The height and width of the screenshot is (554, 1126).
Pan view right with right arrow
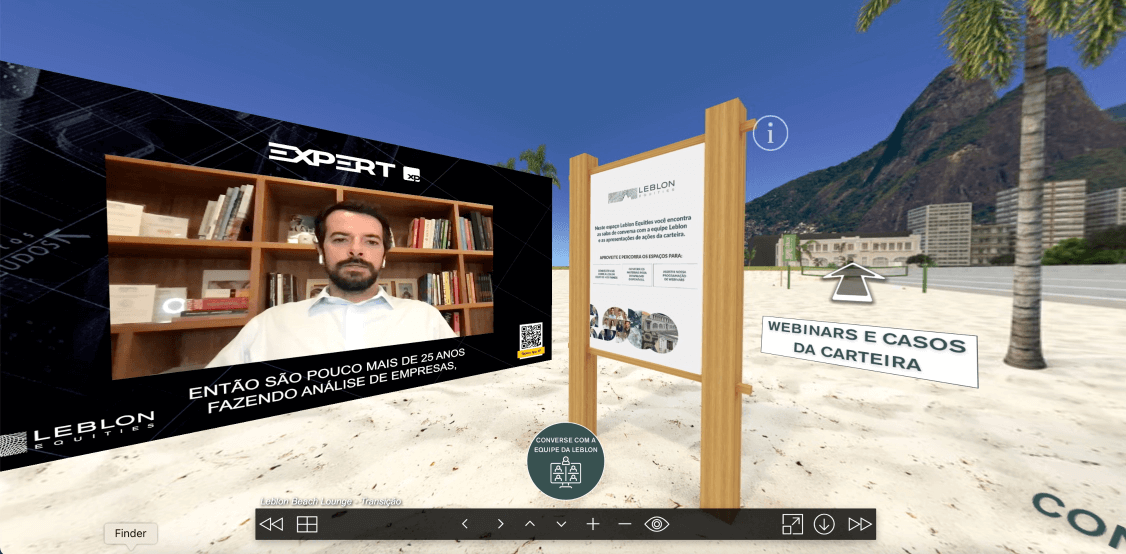coord(501,524)
